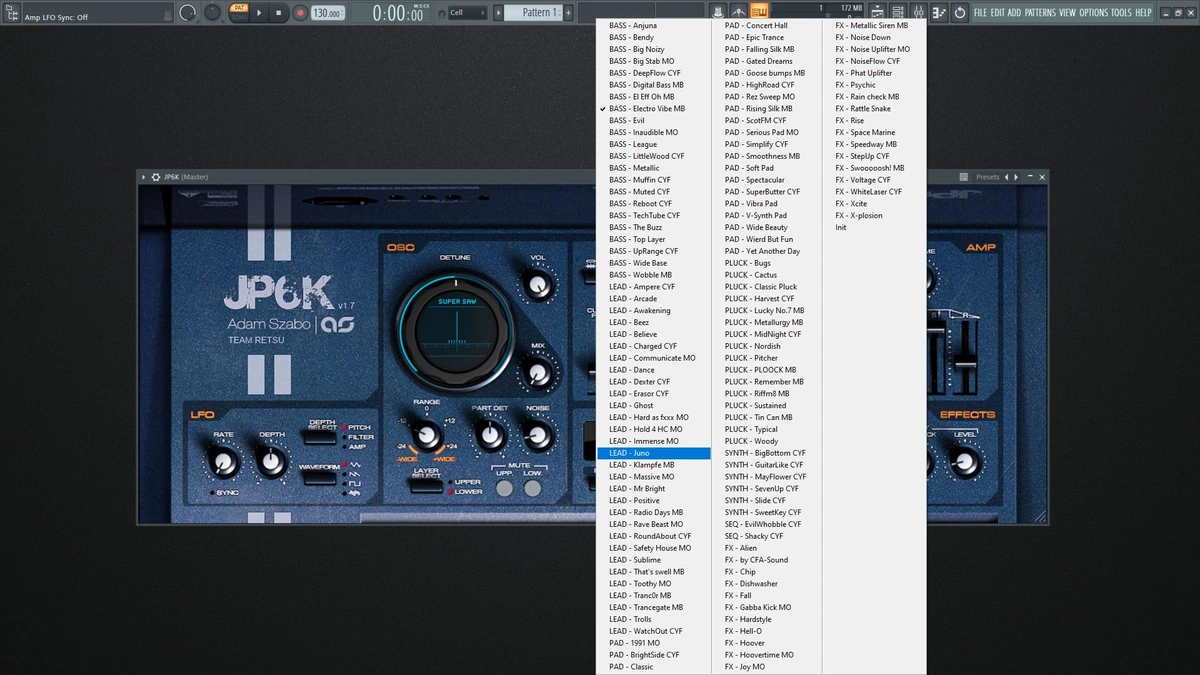This screenshot has width=1200, height=675.
Task: Open the PATTERNS menu
Action: [x=1040, y=13]
